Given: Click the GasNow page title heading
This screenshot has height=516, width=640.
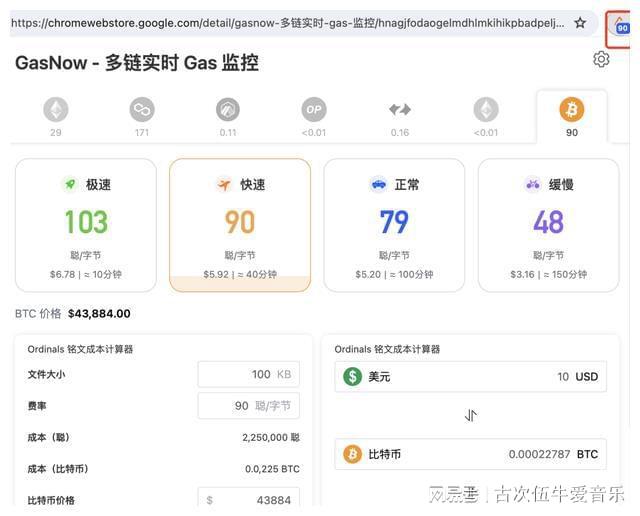Looking at the screenshot, I should (x=137, y=63).
